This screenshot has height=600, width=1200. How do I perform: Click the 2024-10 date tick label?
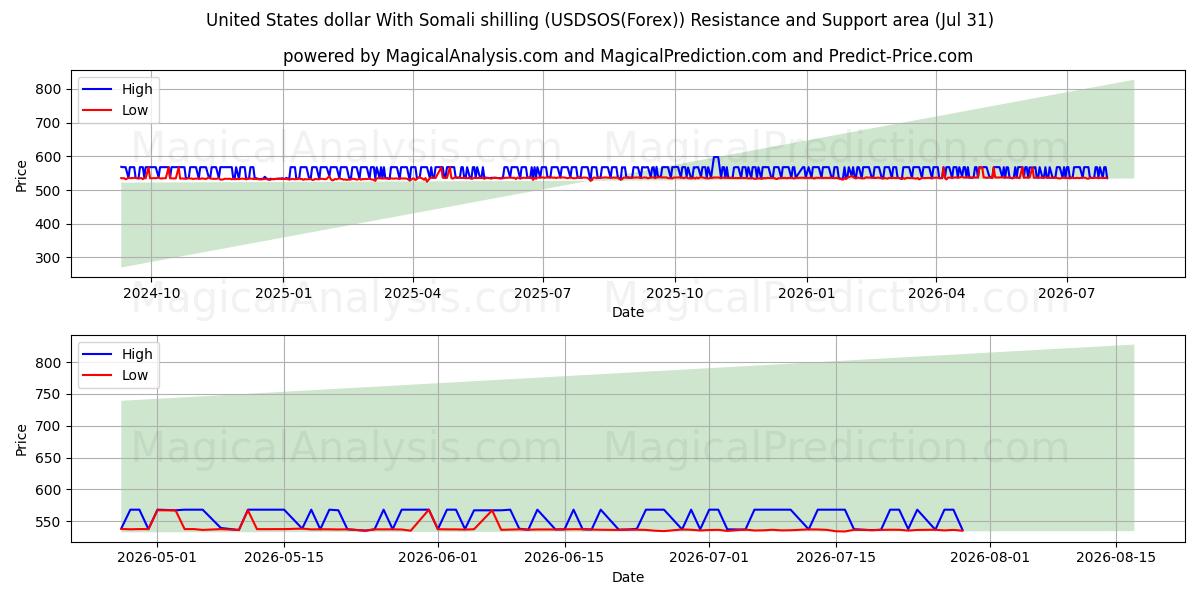151,294
